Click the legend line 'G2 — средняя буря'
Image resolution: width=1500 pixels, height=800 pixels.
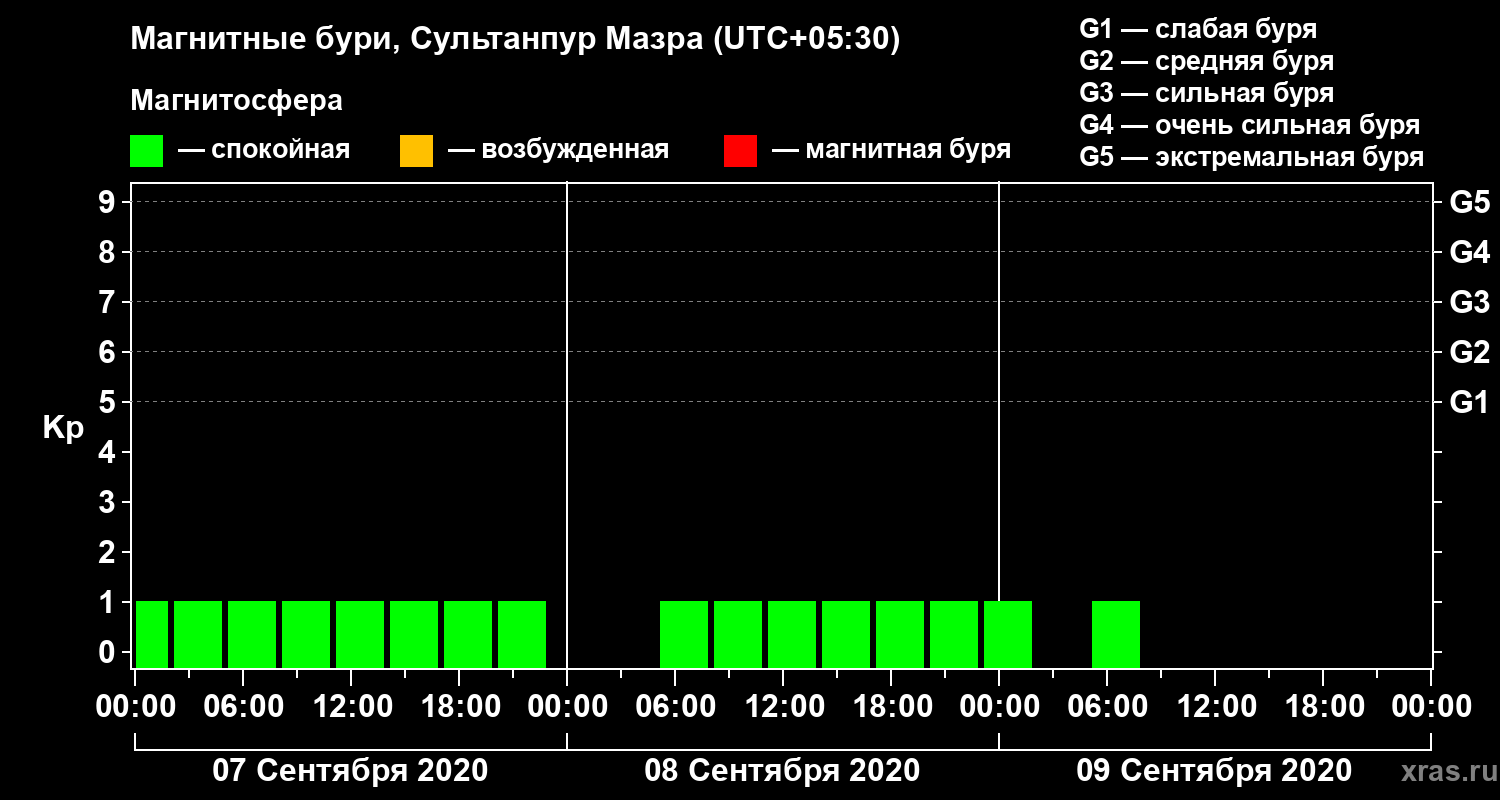pos(1207,61)
